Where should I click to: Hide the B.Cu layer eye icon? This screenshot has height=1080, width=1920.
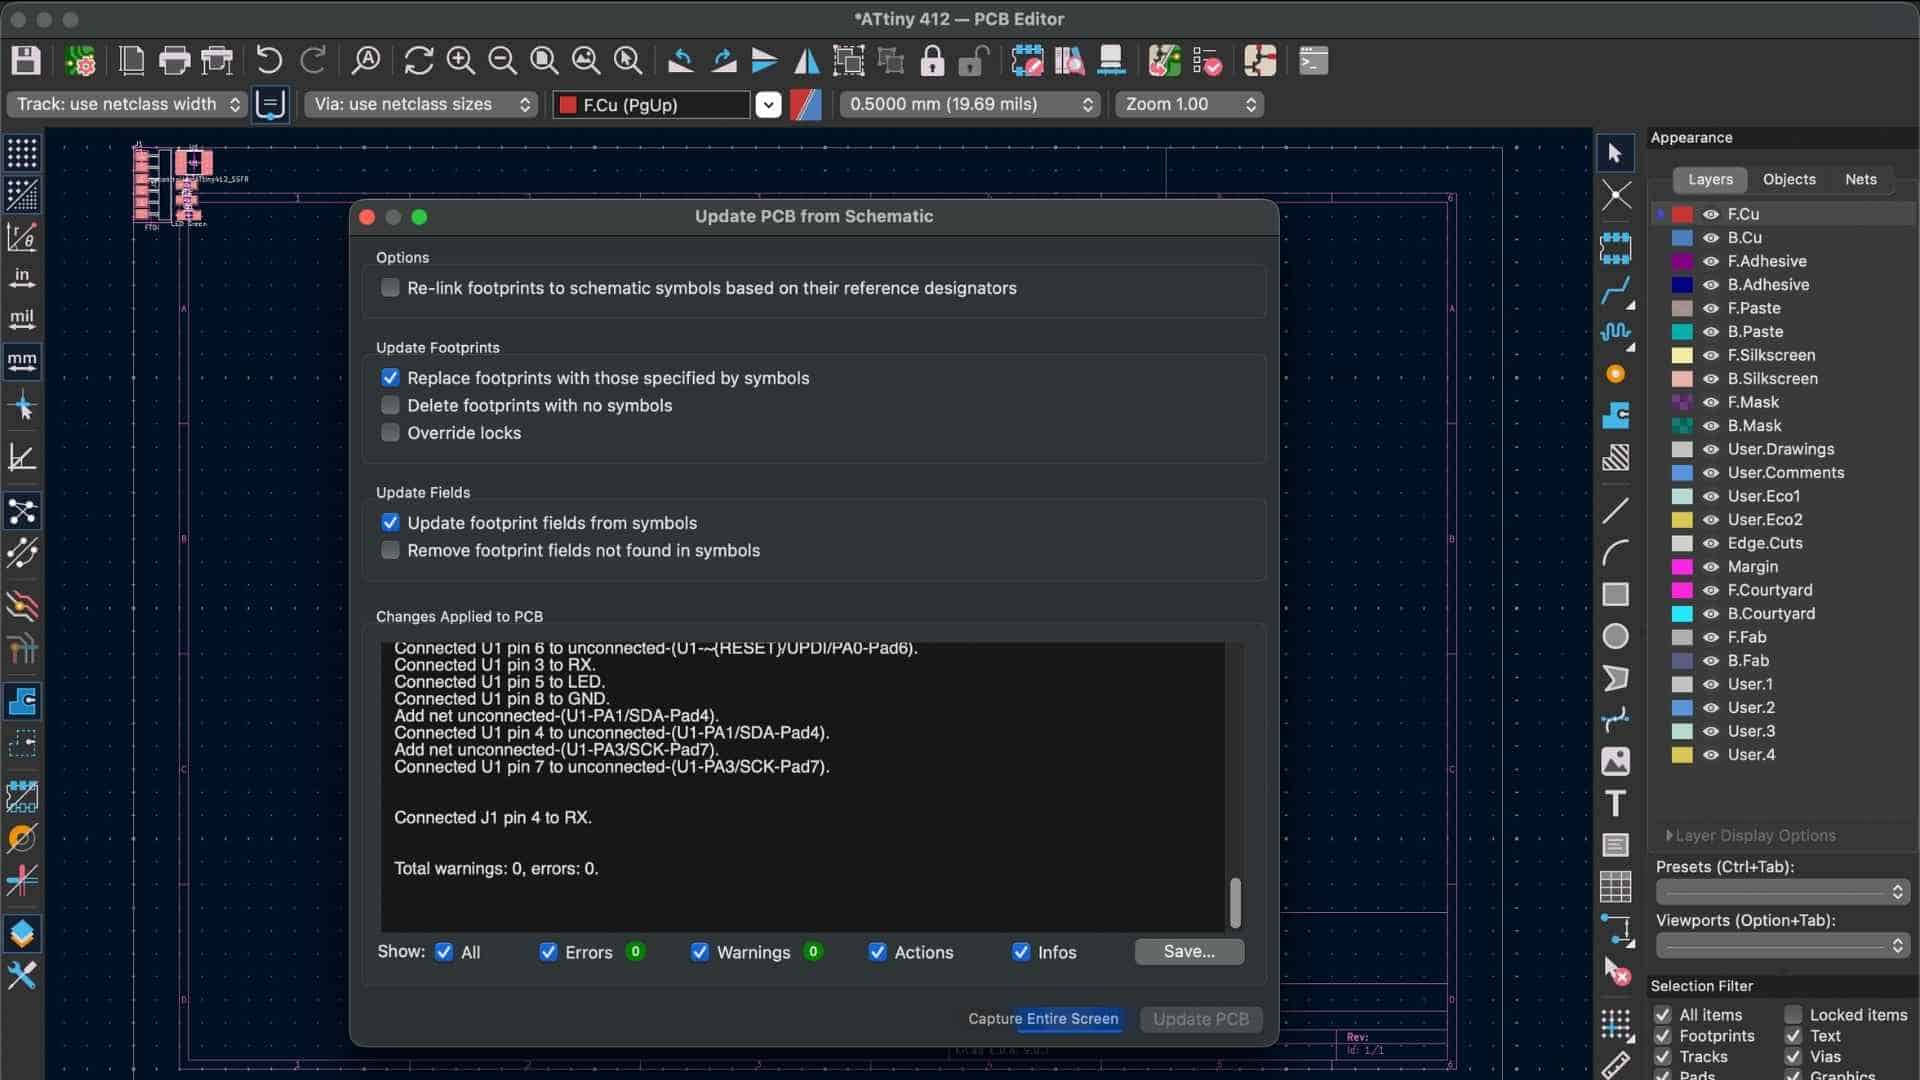point(1711,238)
